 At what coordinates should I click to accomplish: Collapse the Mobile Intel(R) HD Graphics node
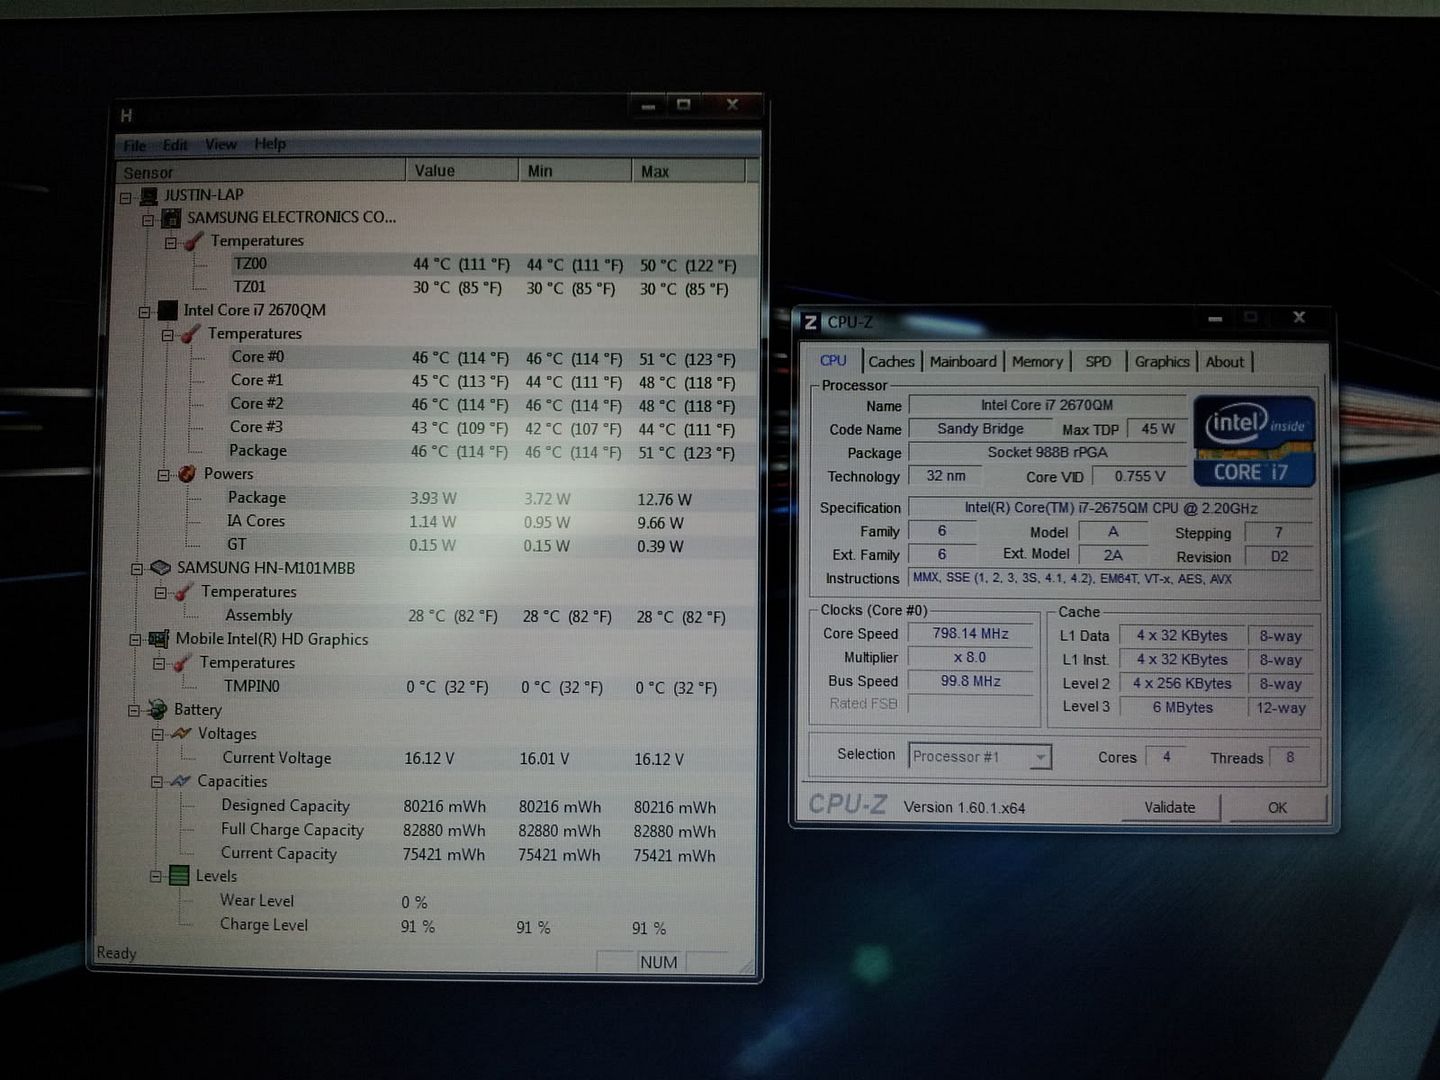click(135, 640)
